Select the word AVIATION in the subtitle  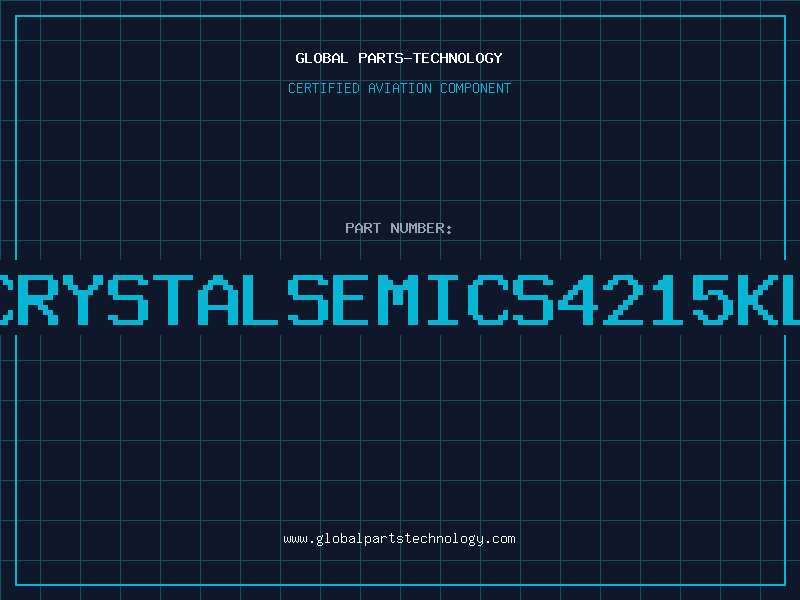click(x=400, y=88)
